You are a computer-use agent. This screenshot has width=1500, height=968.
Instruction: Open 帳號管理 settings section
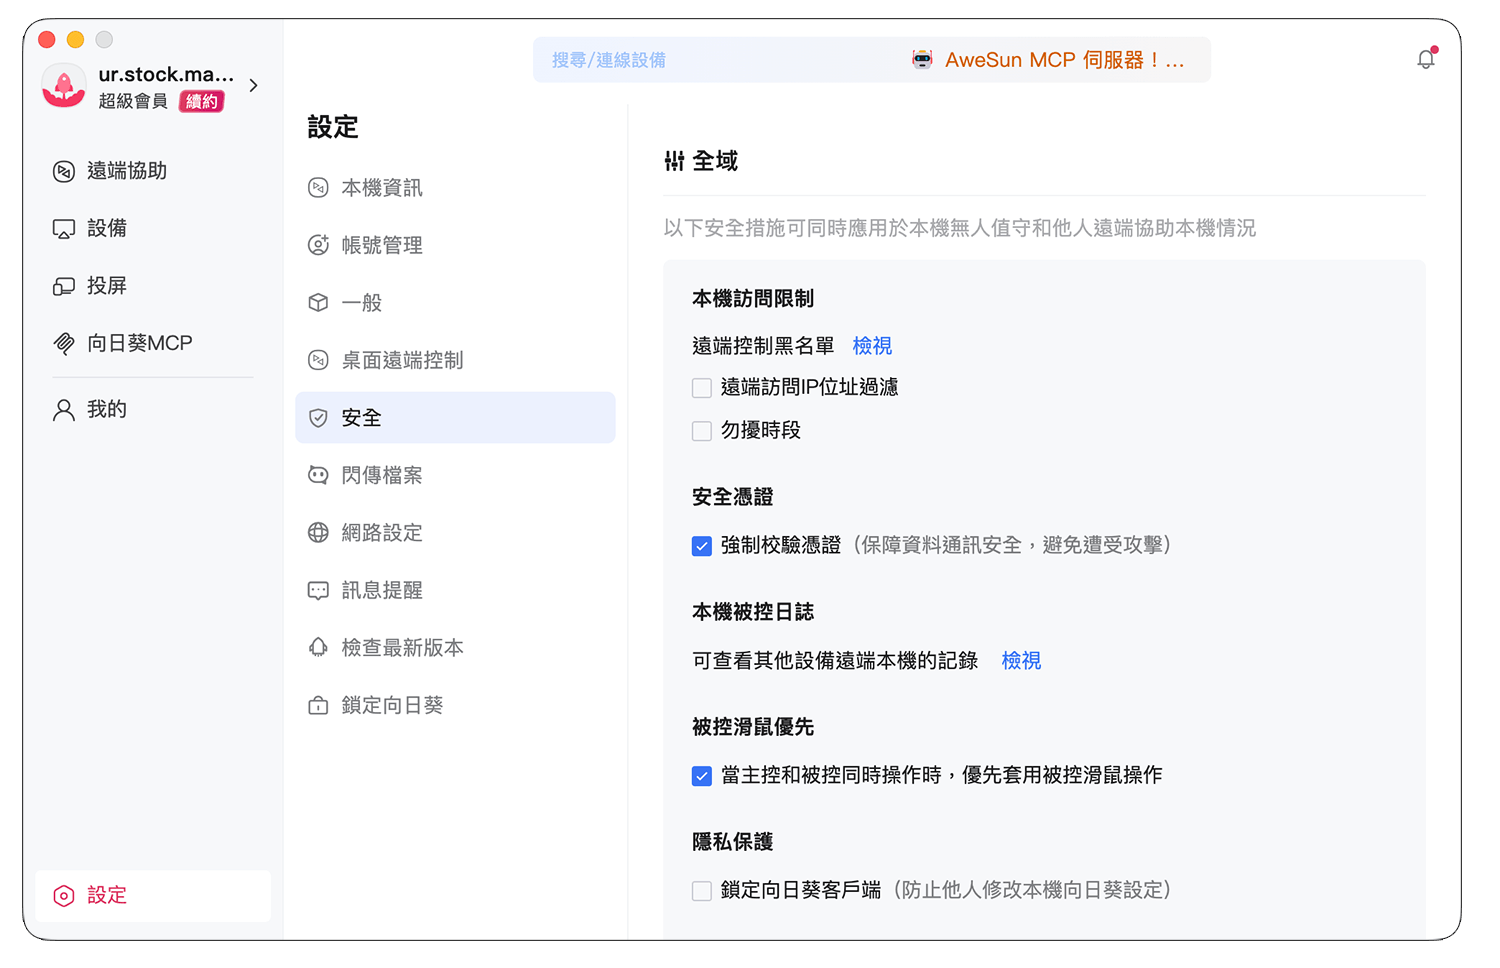(455, 245)
